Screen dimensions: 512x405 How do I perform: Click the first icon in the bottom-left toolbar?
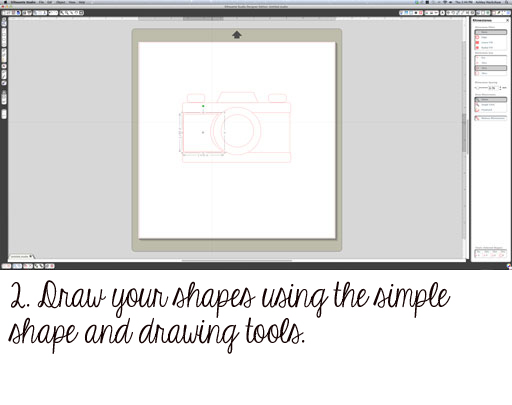click(4, 266)
